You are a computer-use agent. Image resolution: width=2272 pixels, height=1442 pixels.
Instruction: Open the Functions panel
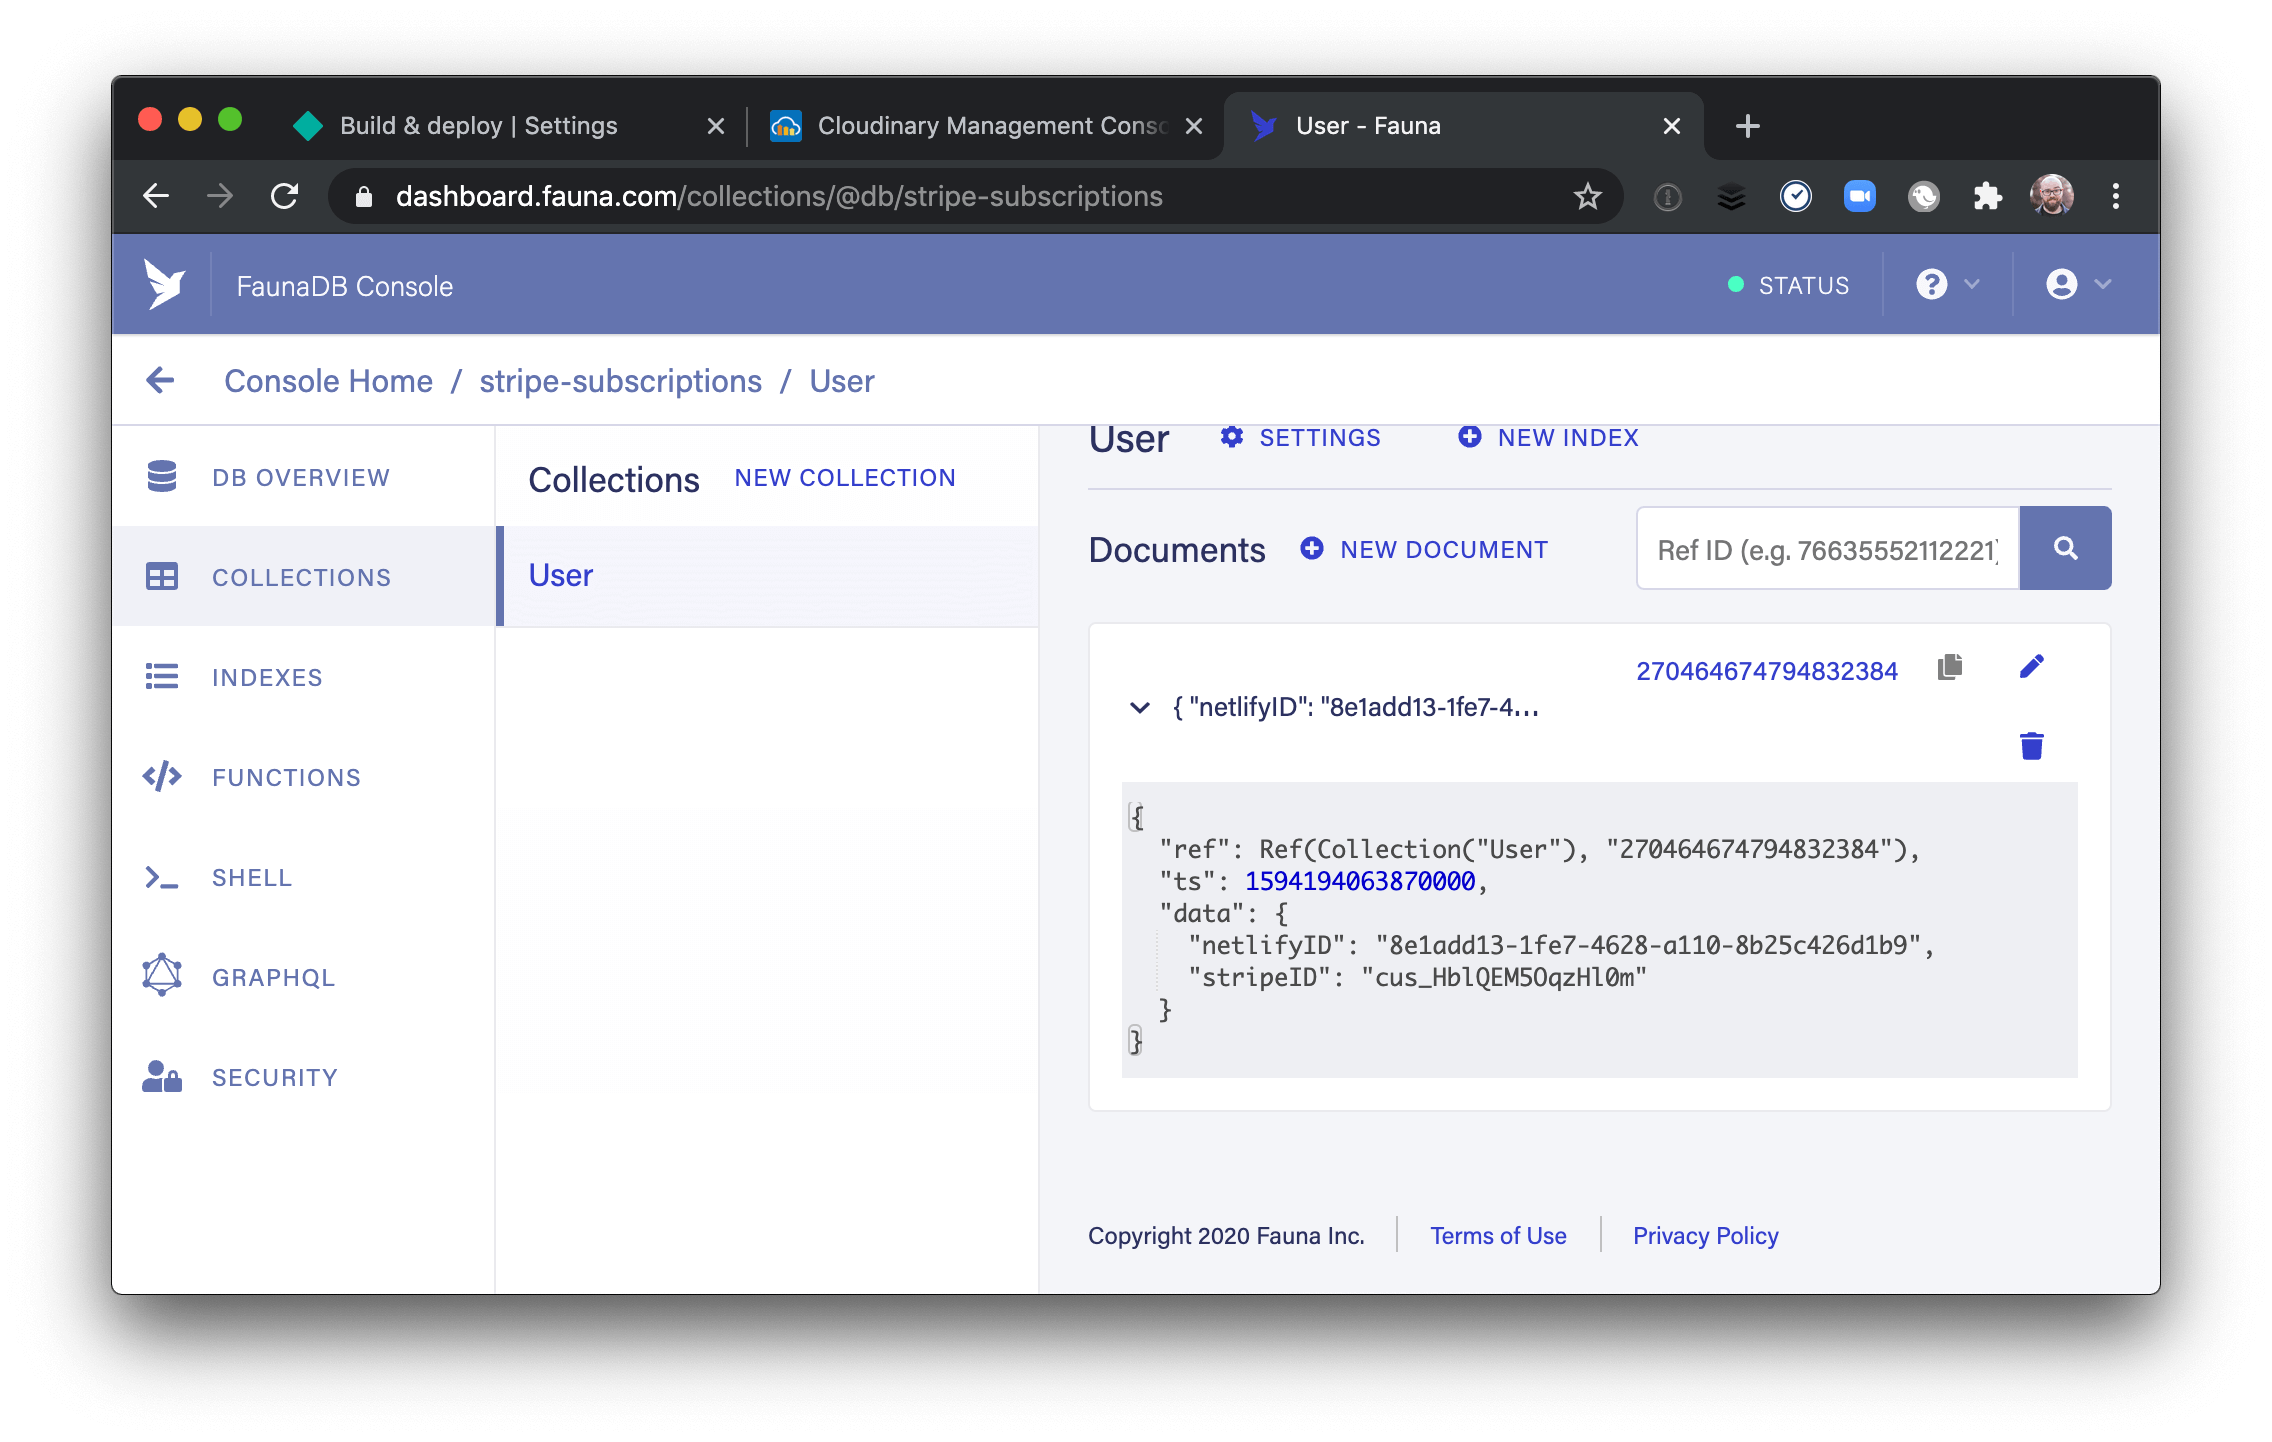(285, 777)
